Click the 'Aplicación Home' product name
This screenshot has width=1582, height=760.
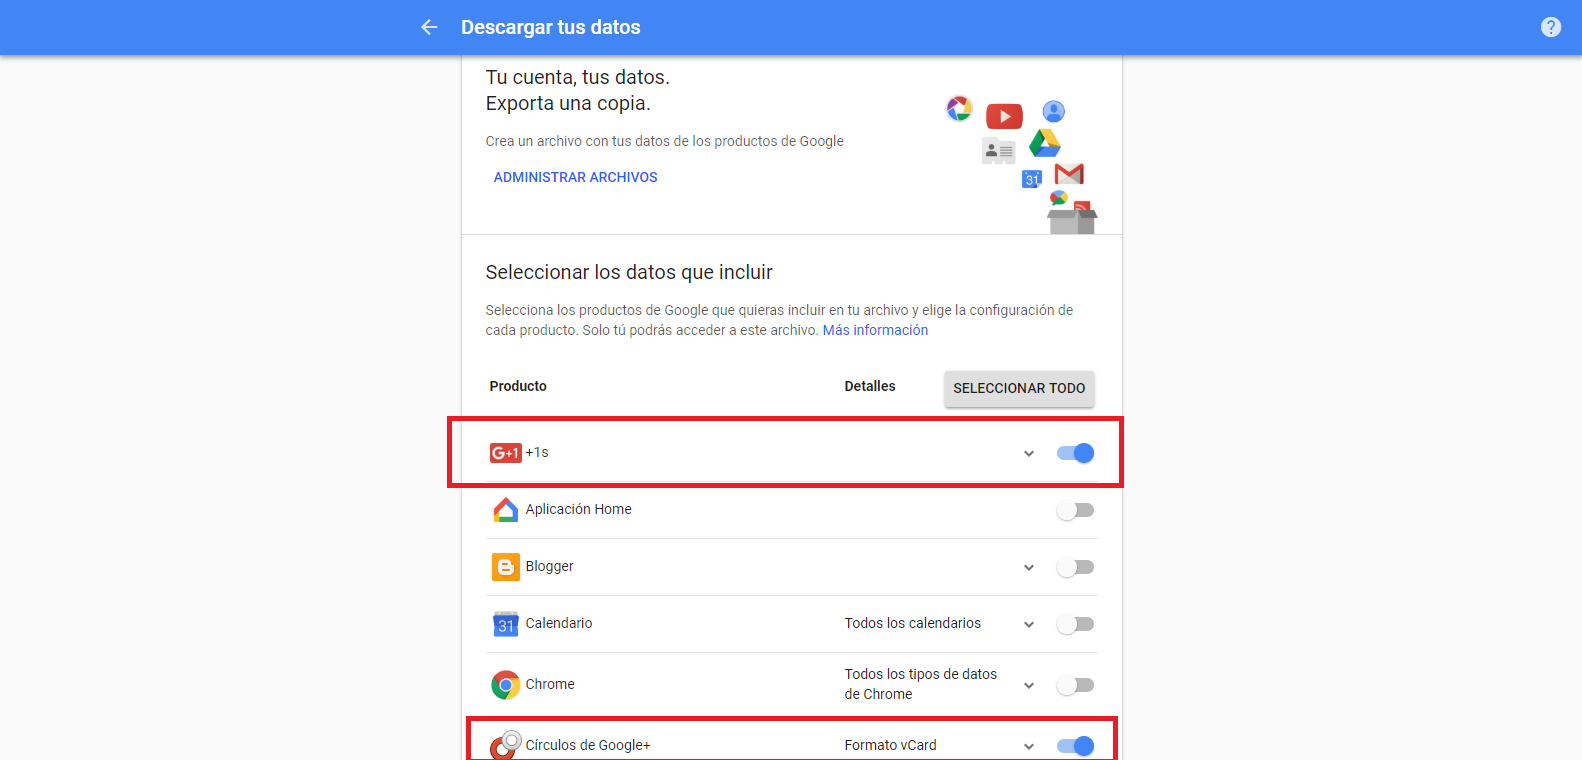click(x=579, y=509)
